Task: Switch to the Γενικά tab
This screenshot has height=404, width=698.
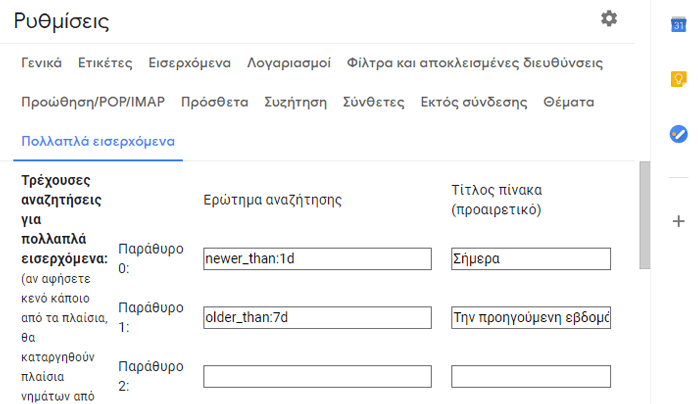Action: (41, 63)
